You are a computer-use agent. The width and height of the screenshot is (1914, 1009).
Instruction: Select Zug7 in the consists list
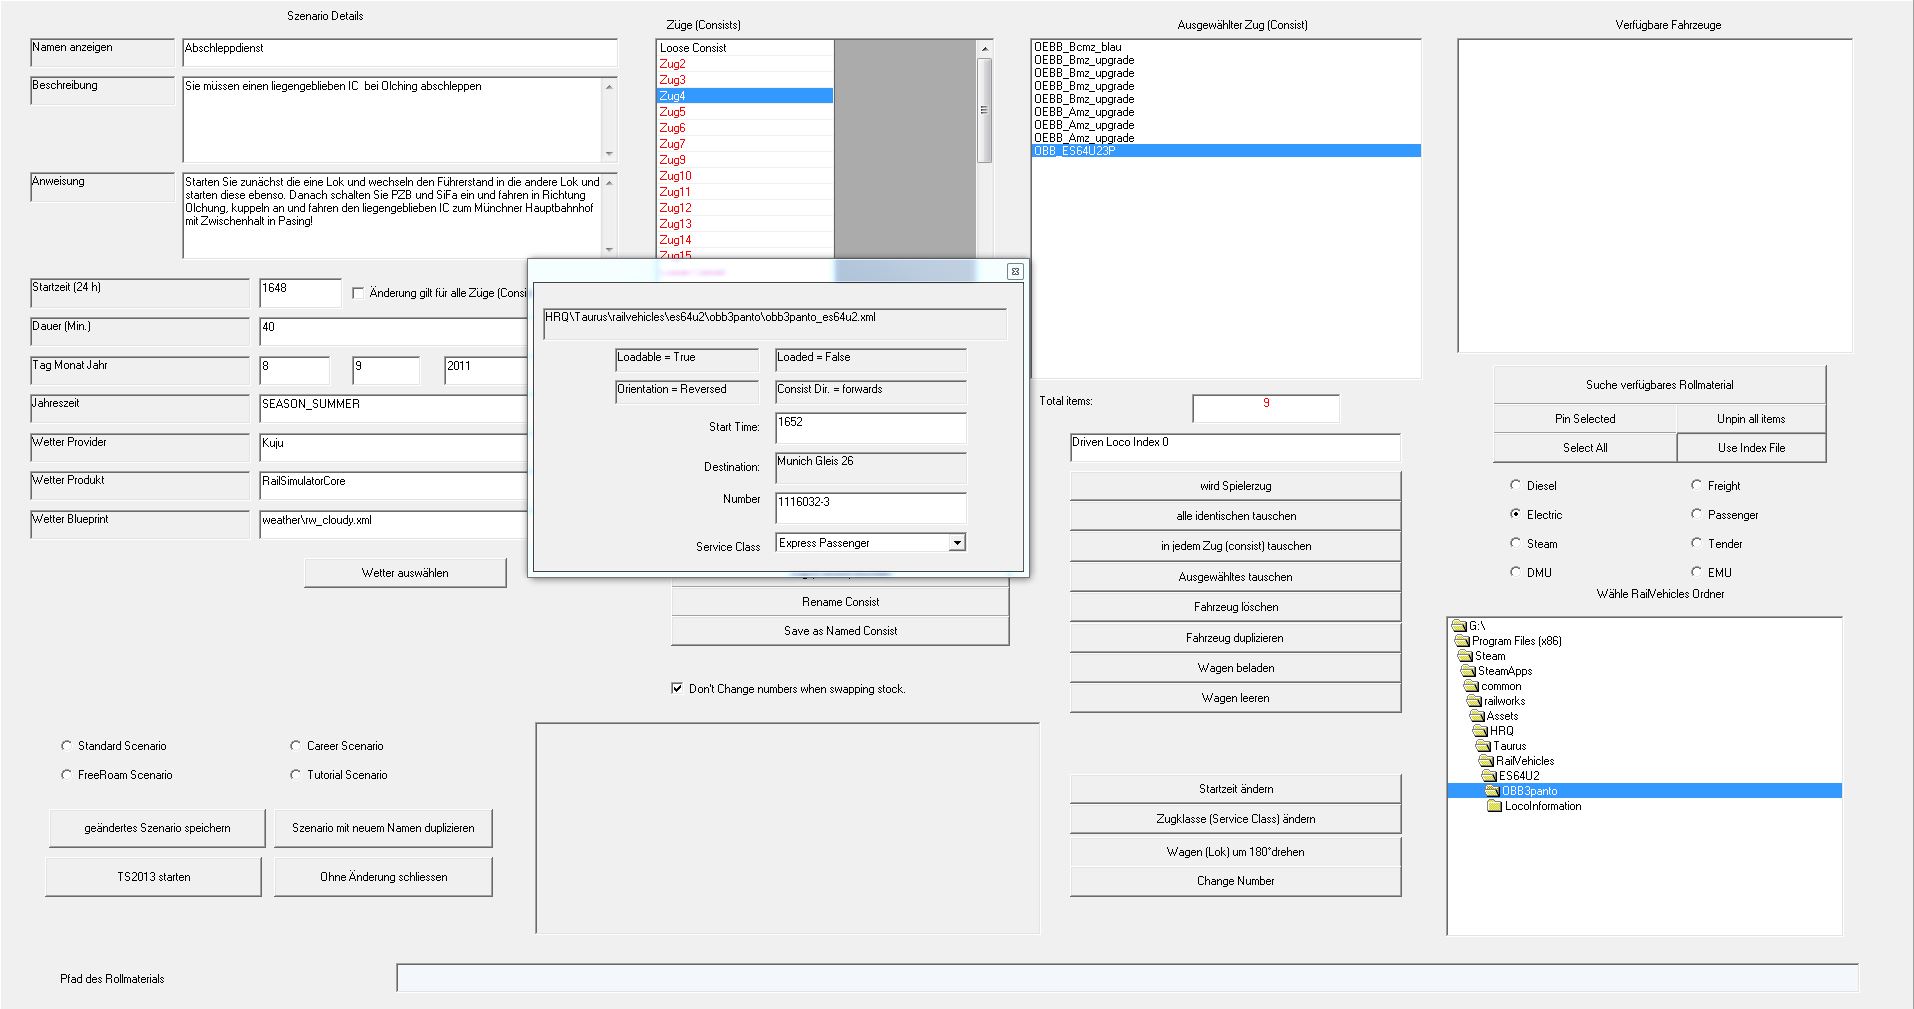click(672, 144)
